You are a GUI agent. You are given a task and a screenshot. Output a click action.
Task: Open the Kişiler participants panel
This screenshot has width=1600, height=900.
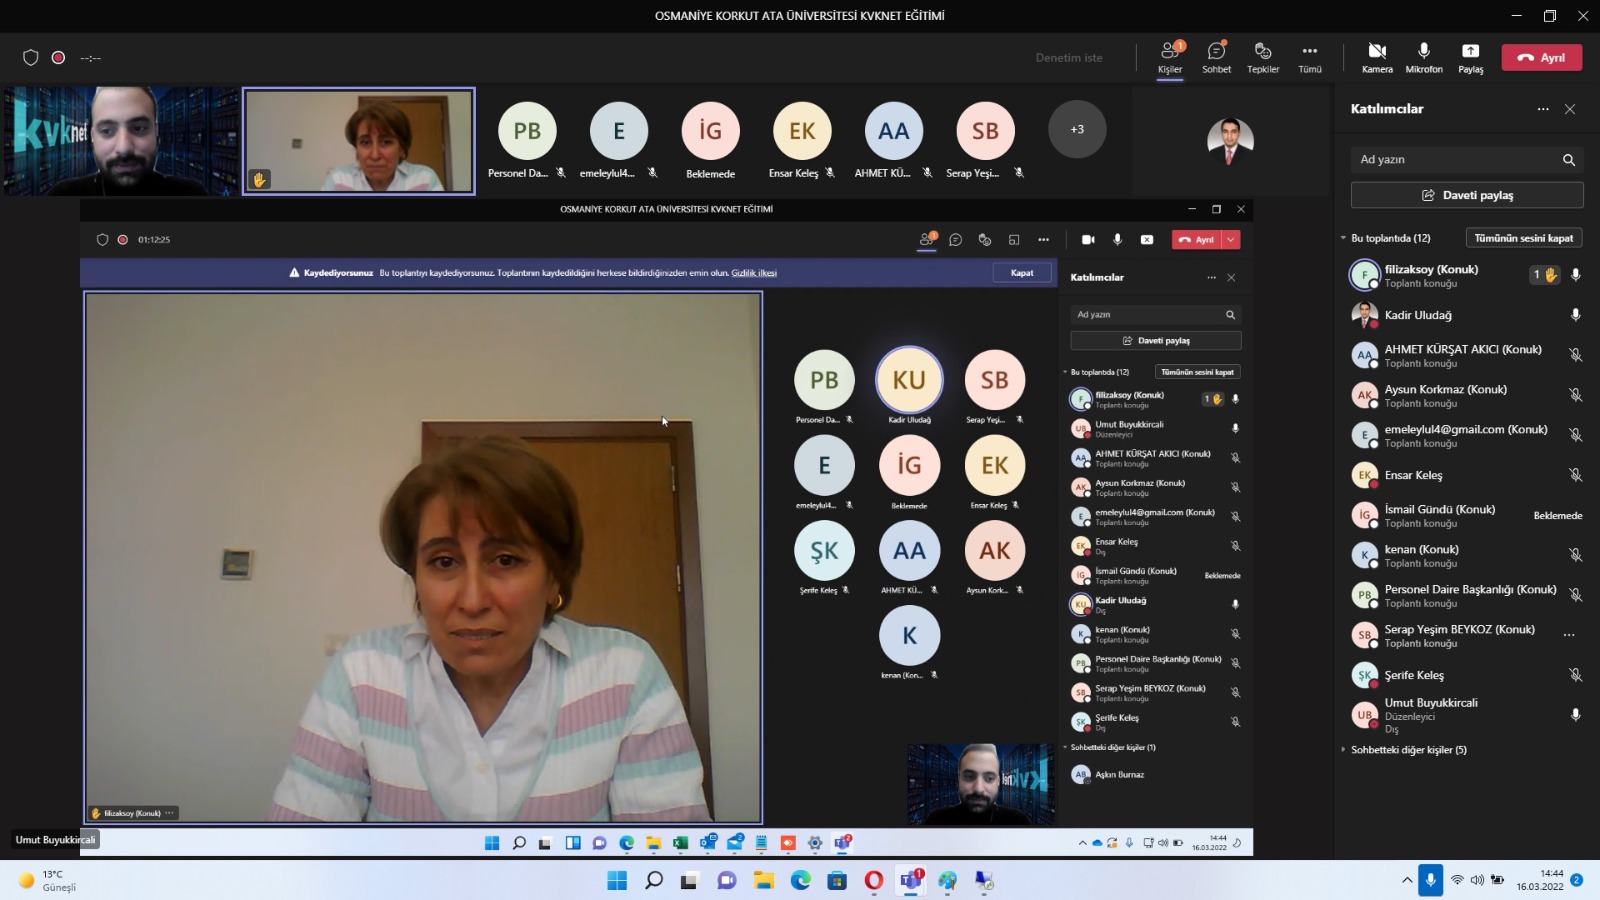pos(1170,58)
